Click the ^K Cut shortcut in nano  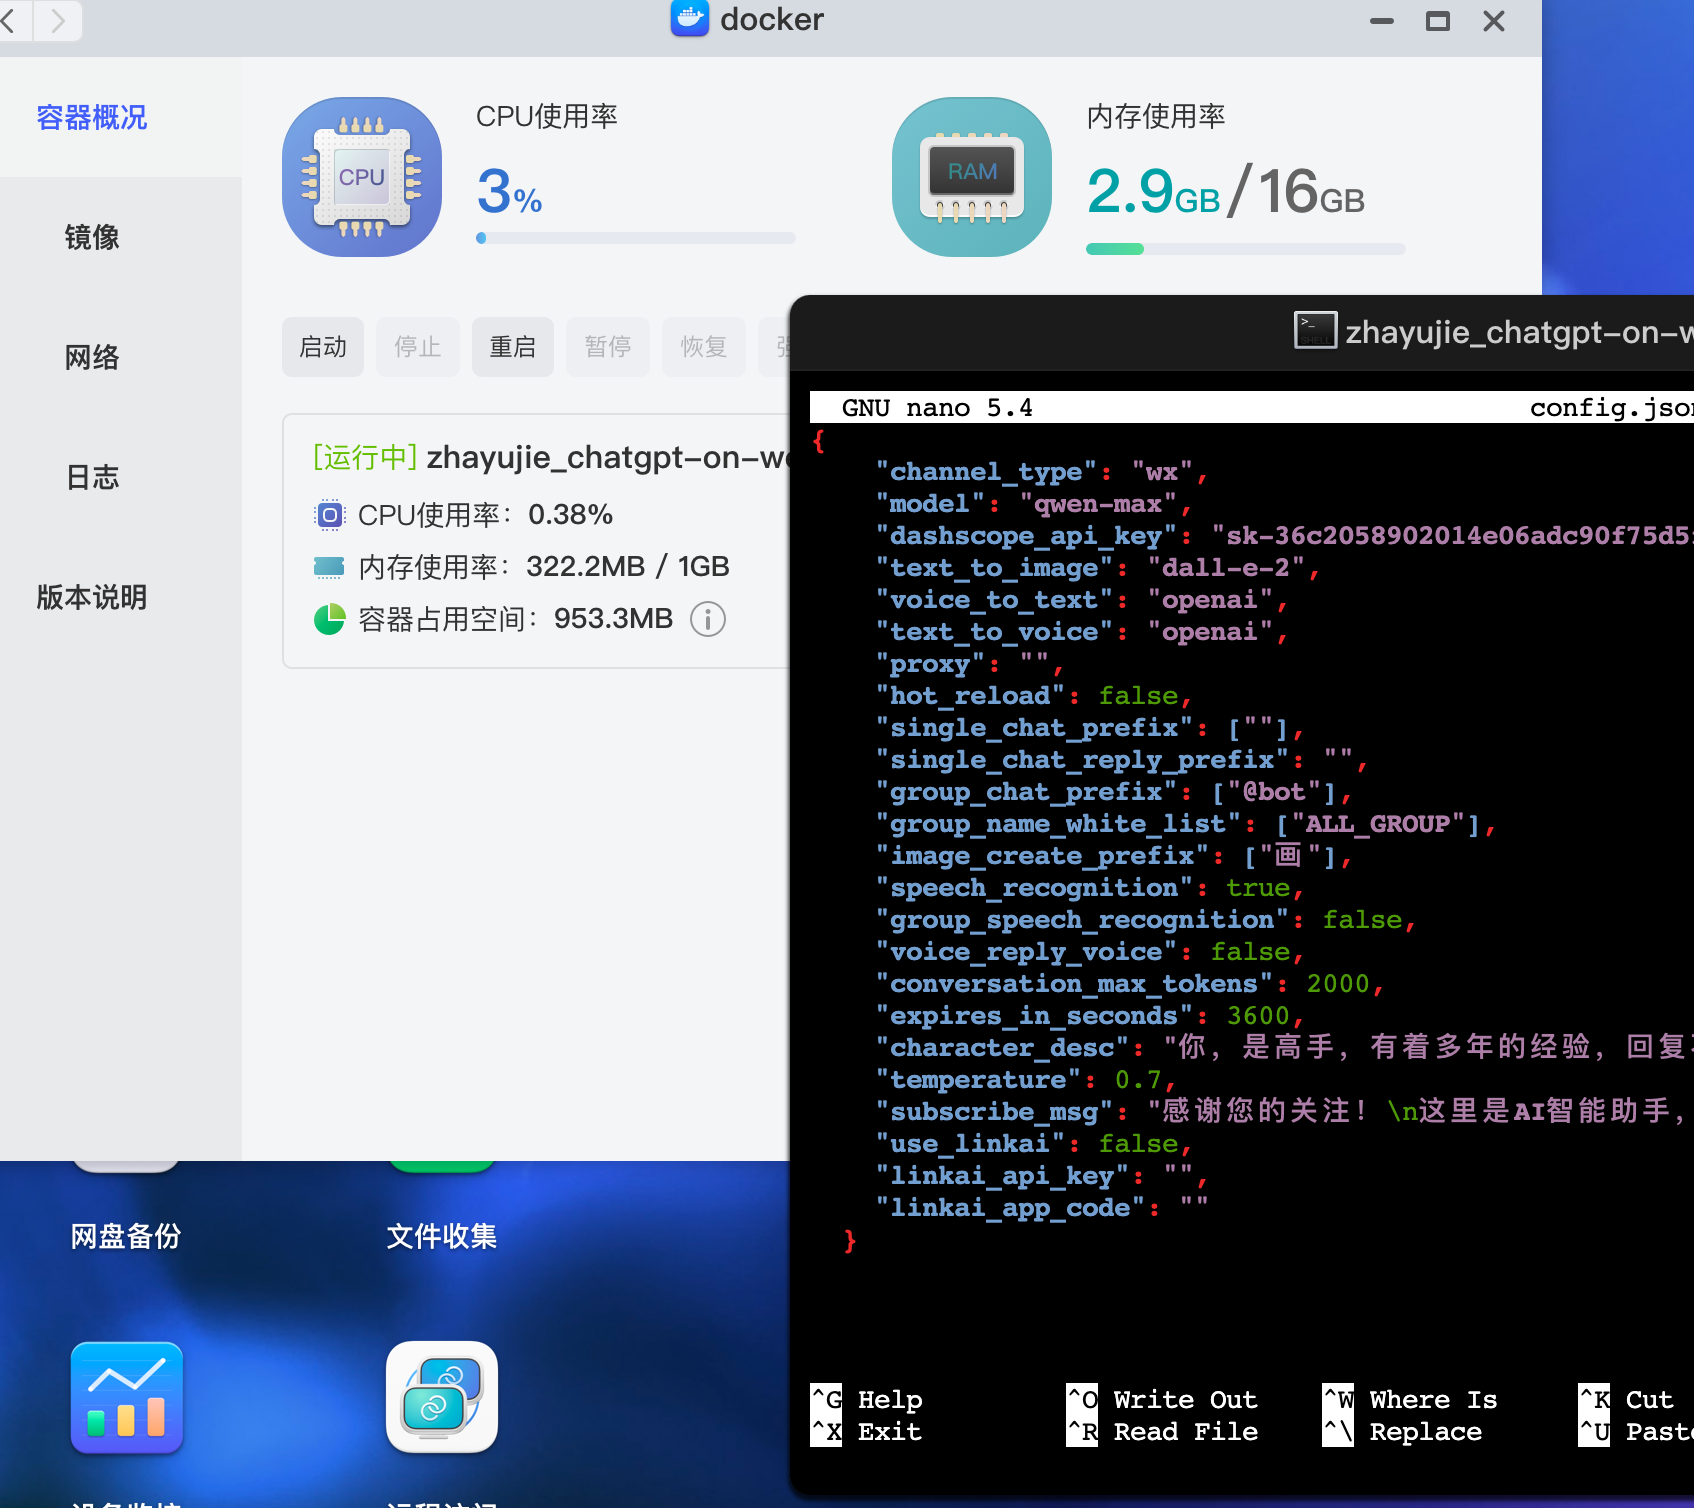pyautogui.click(x=1626, y=1399)
